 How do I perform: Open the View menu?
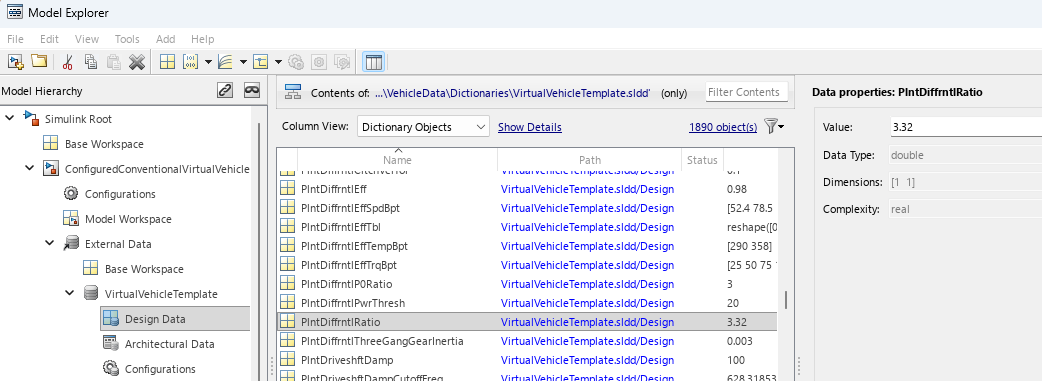pos(87,39)
